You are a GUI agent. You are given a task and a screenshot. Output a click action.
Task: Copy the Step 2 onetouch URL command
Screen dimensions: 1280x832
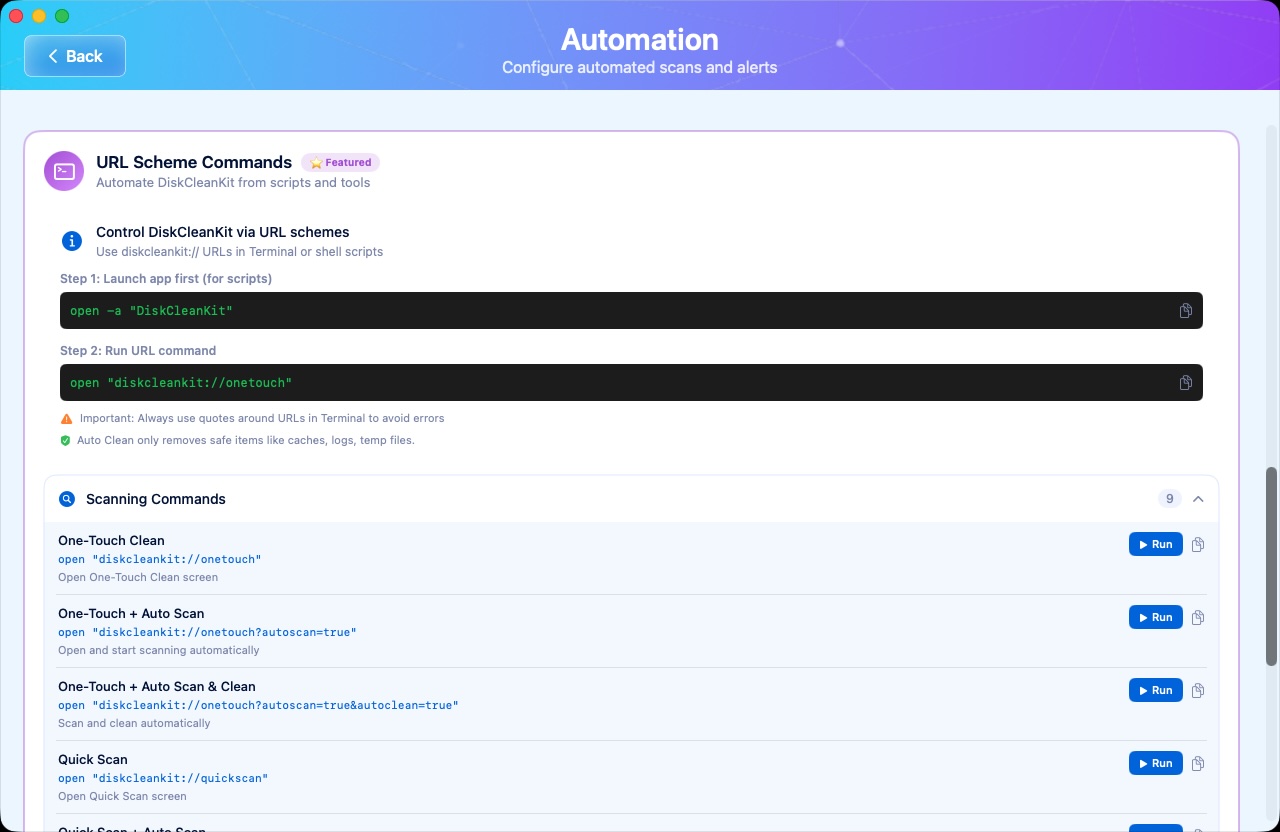coord(1185,383)
